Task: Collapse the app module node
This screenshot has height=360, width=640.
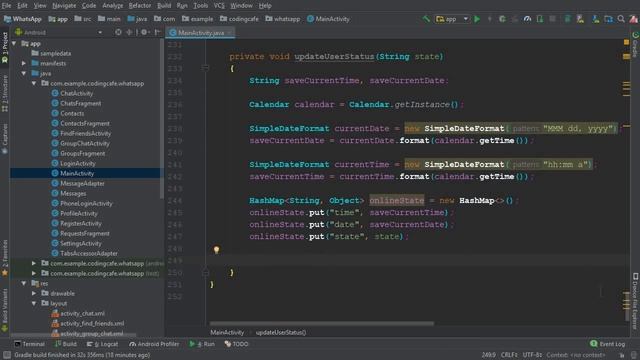Action: pyautogui.click(x=14, y=43)
